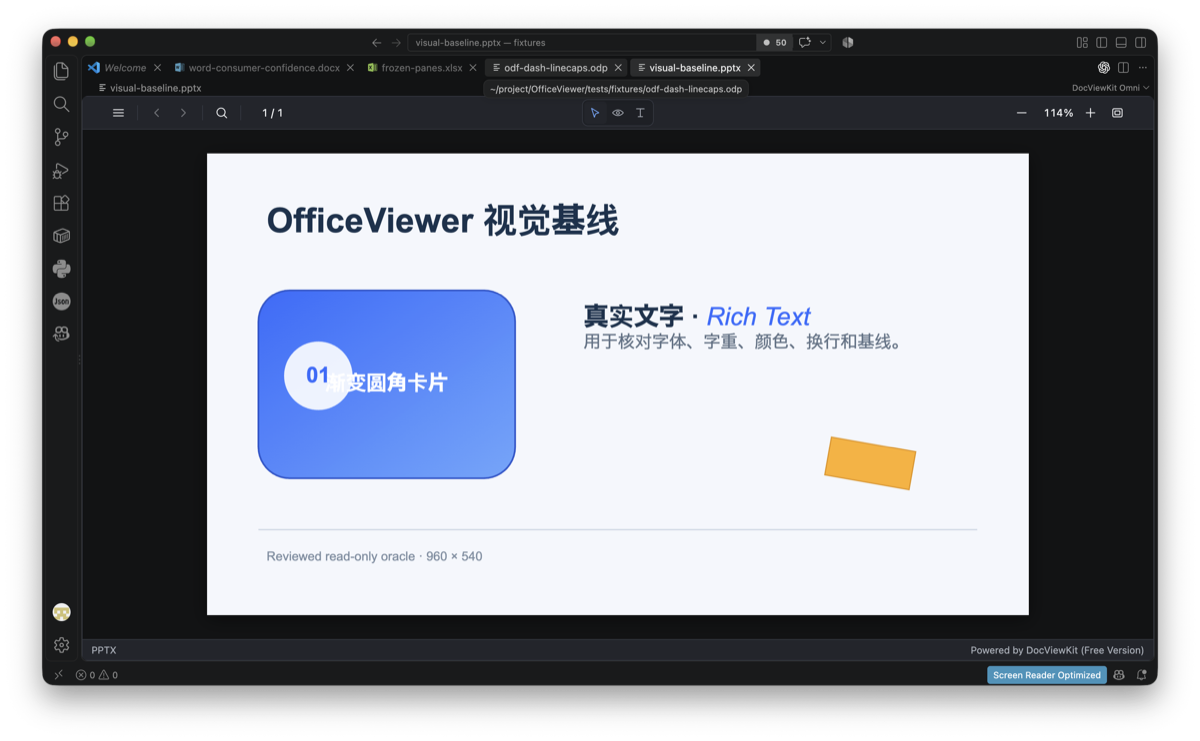The width and height of the screenshot is (1200, 741).
Task: Open the Search view in activity bar
Action: (61, 104)
